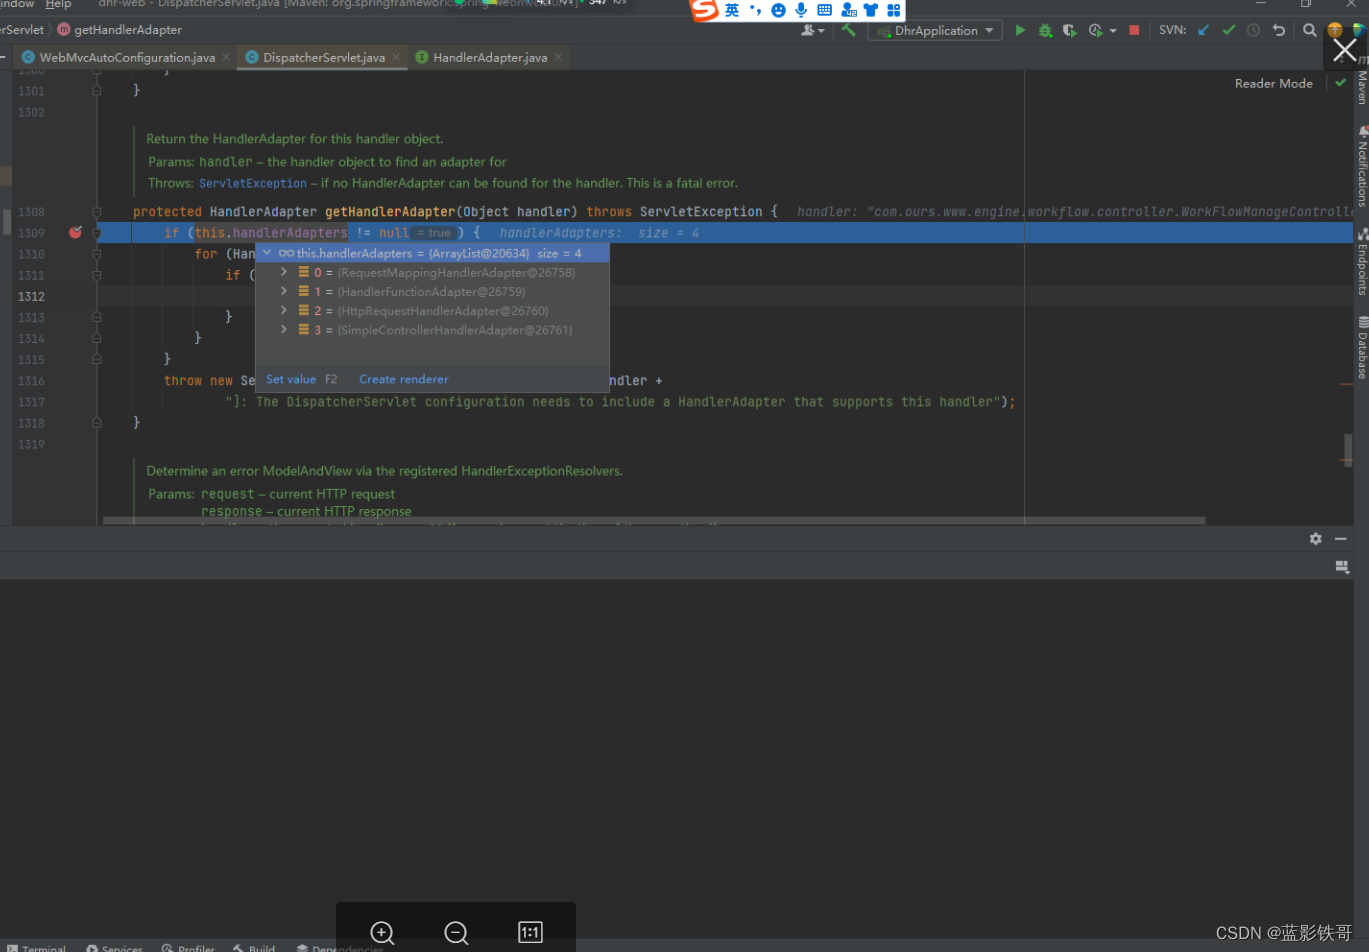Close the image viewer with the X
This screenshot has width=1369, height=952.
(x=1345, y=50)
